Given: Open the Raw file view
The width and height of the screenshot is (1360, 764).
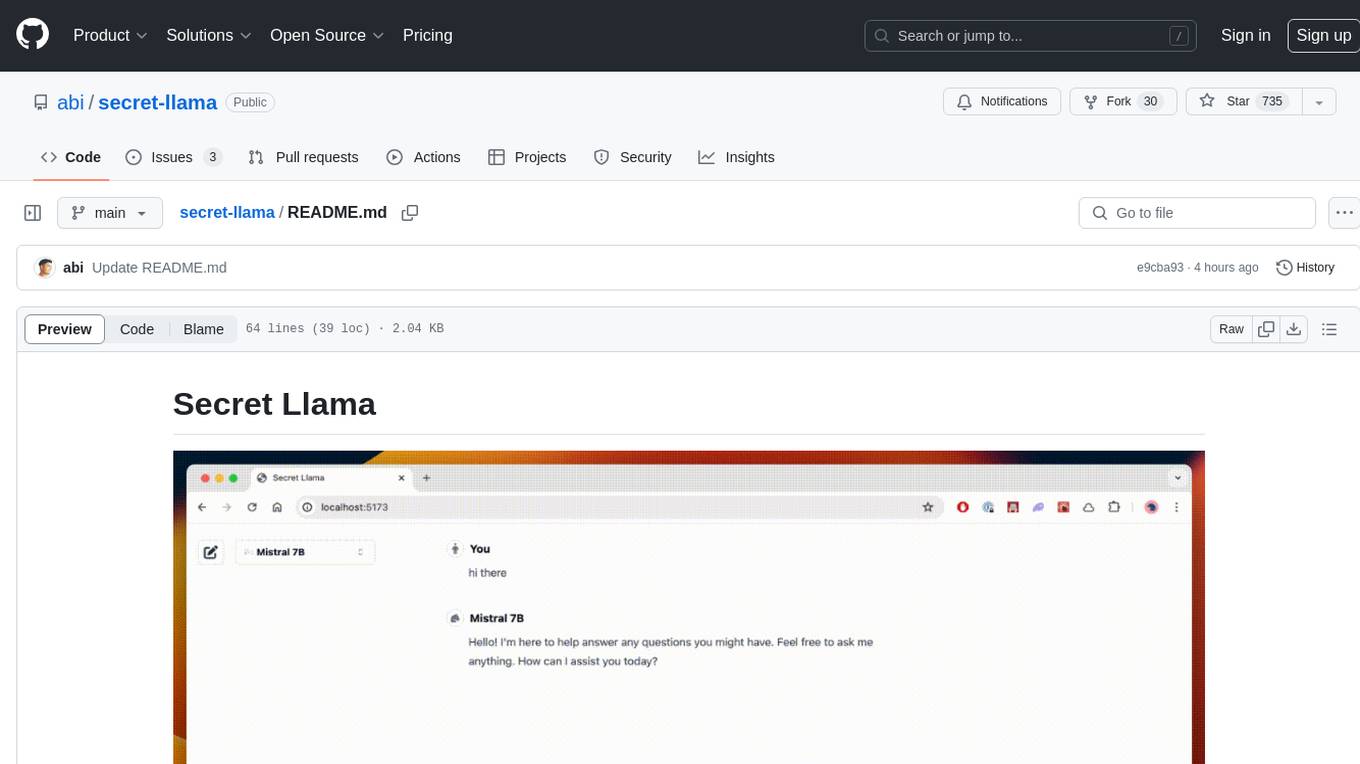Looking at the screenshot, I should point(1231,329).
